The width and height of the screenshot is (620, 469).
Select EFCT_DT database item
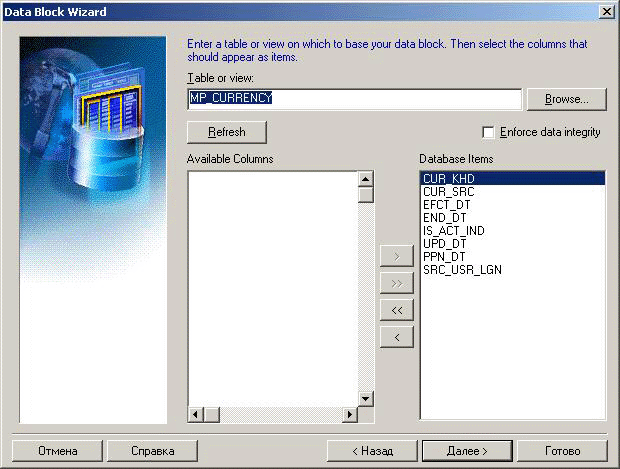(x=446, y=205)
